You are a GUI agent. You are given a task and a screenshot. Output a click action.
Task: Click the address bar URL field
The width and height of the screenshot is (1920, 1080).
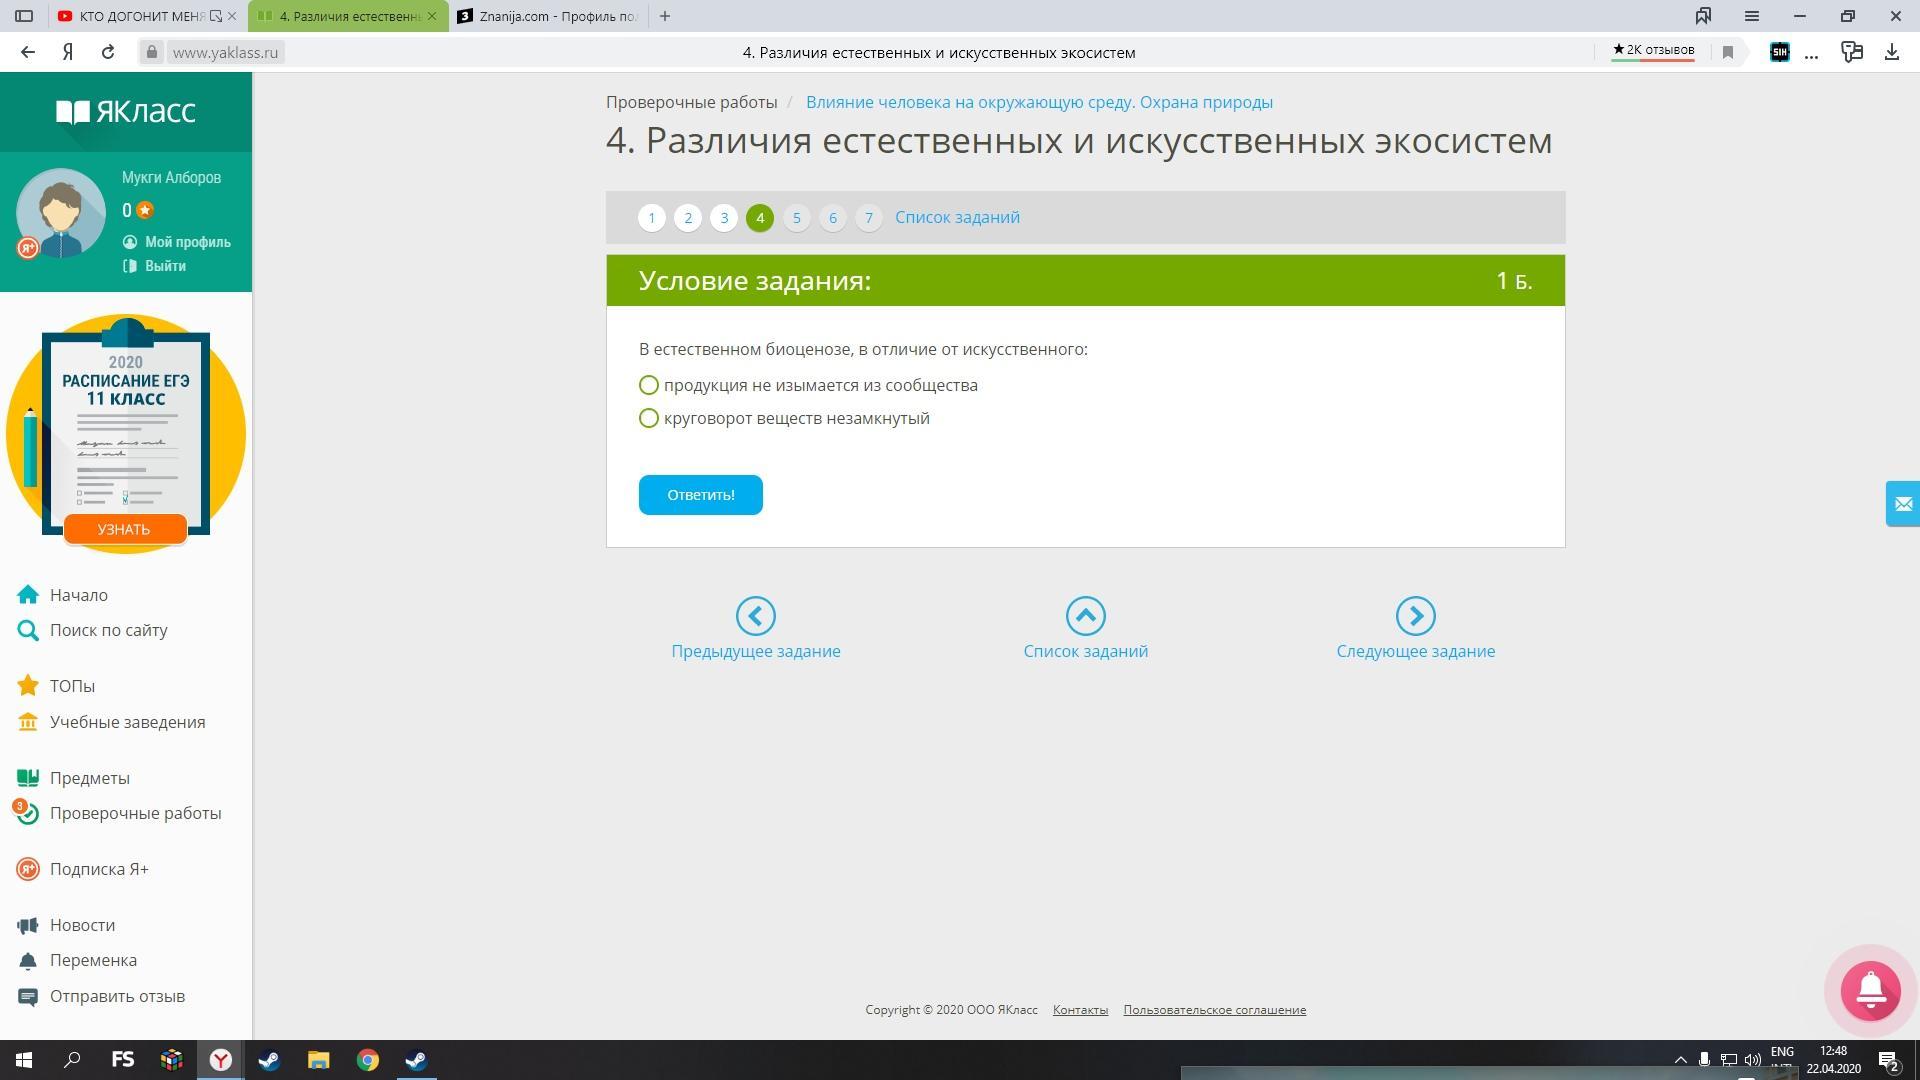tap(225, 52)
